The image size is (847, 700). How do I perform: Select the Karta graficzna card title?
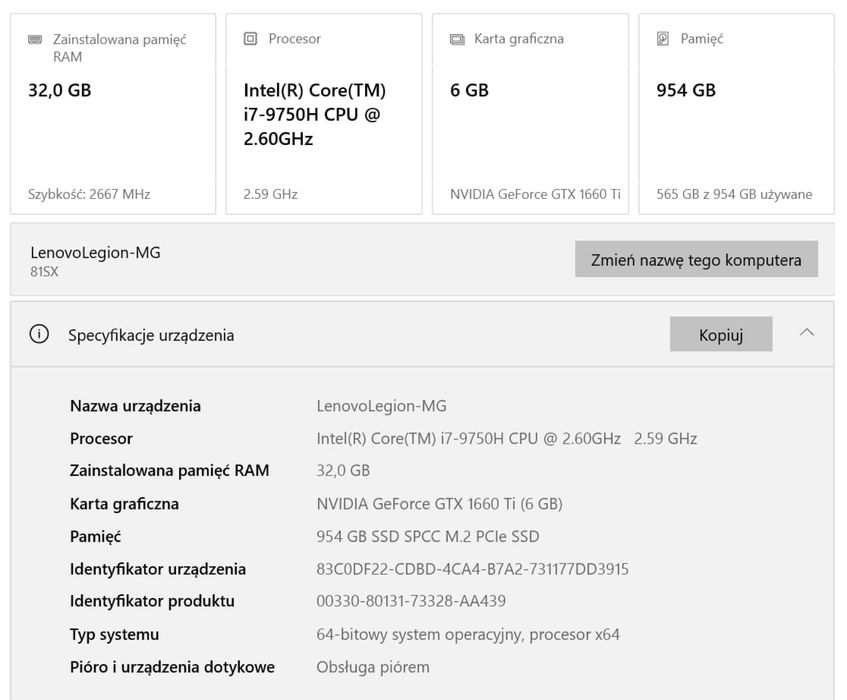[519, 39]
